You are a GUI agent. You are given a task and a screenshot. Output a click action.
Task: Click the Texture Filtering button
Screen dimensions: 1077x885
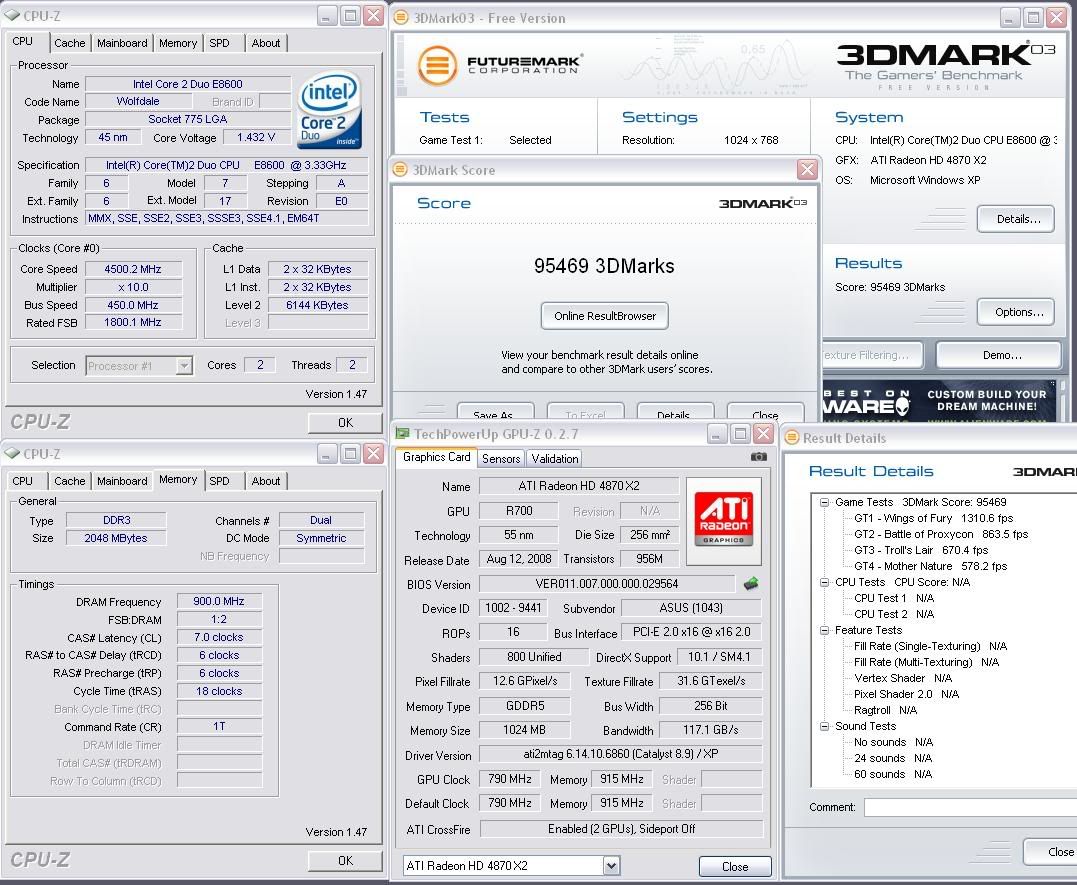coord(872,355)
